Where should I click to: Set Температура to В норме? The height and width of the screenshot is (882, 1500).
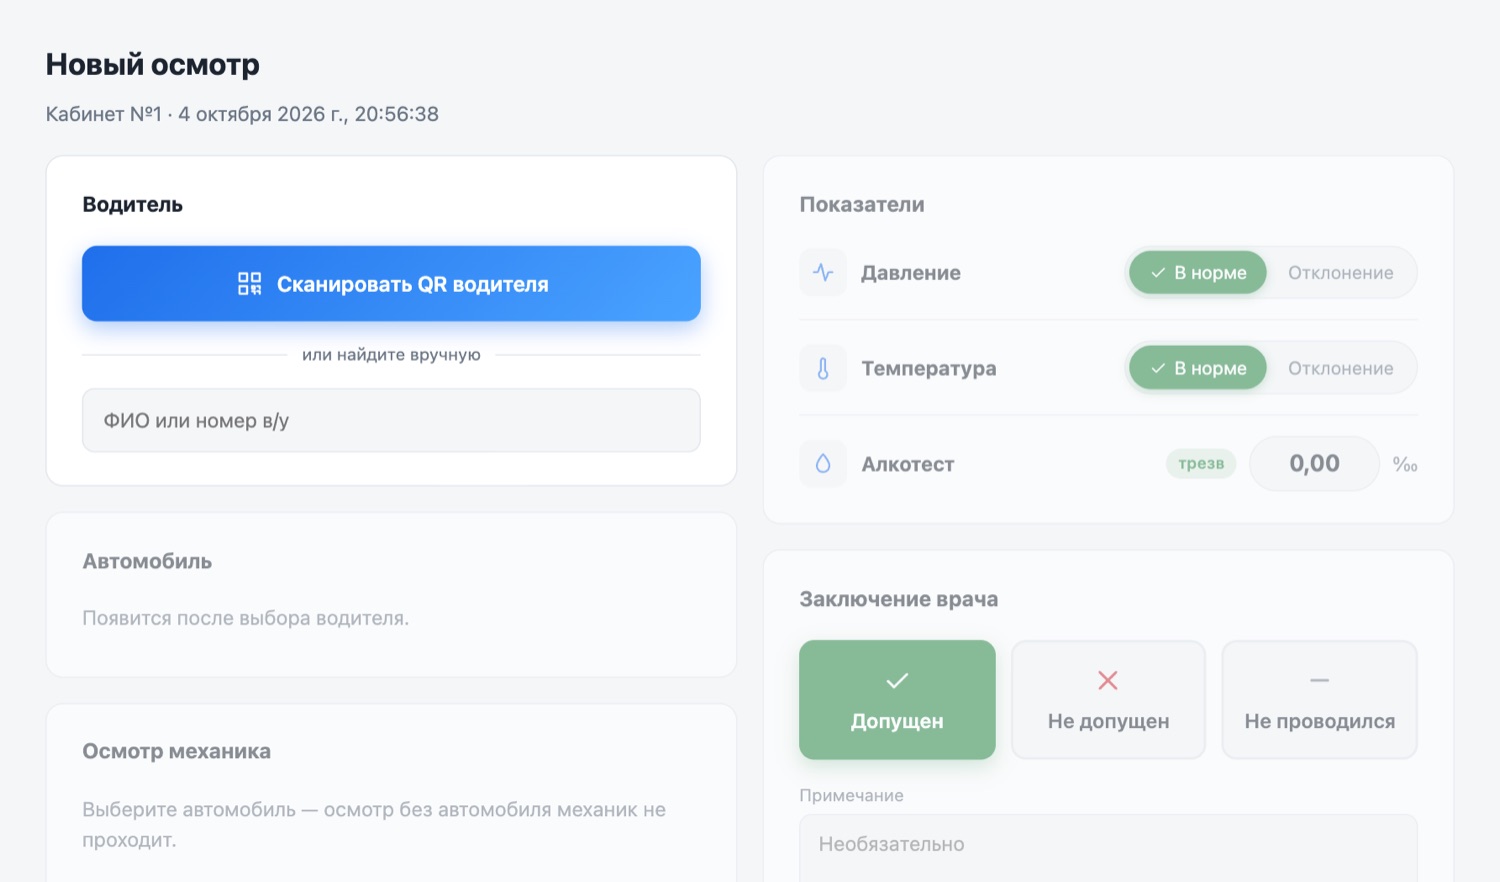tap(1198, 368)
